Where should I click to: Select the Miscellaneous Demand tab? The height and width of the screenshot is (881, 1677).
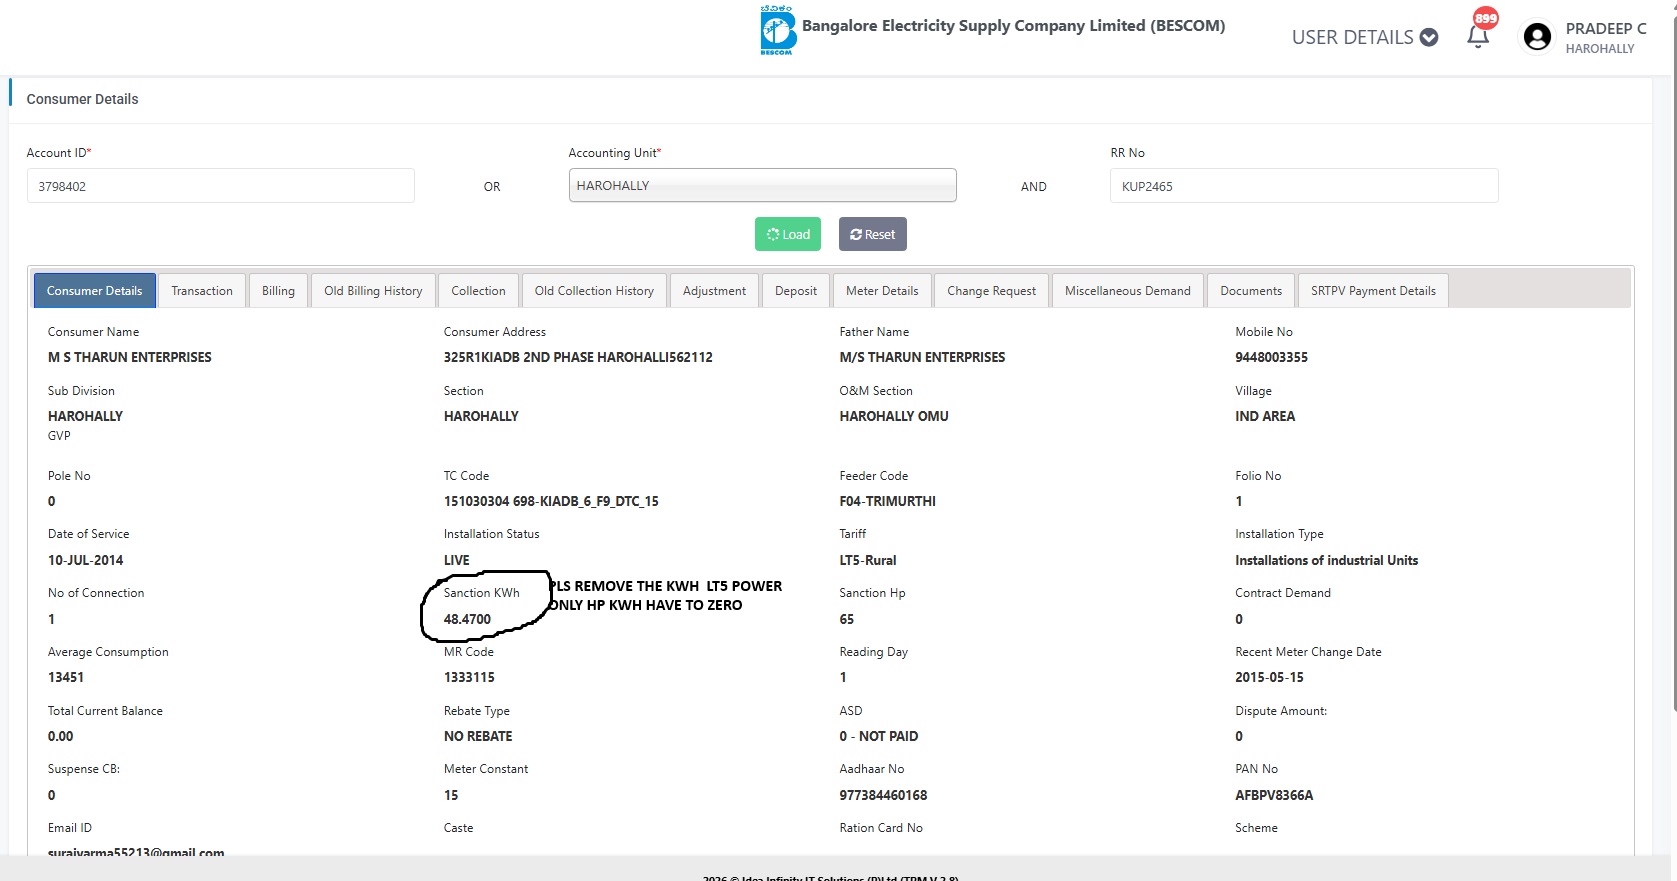pyautogui.click(x=1128, y=291)
